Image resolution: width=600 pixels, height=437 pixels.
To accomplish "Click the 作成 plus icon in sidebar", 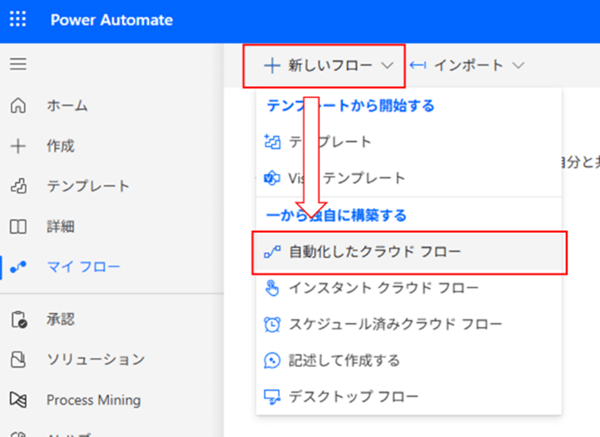I will pos(18,146).
